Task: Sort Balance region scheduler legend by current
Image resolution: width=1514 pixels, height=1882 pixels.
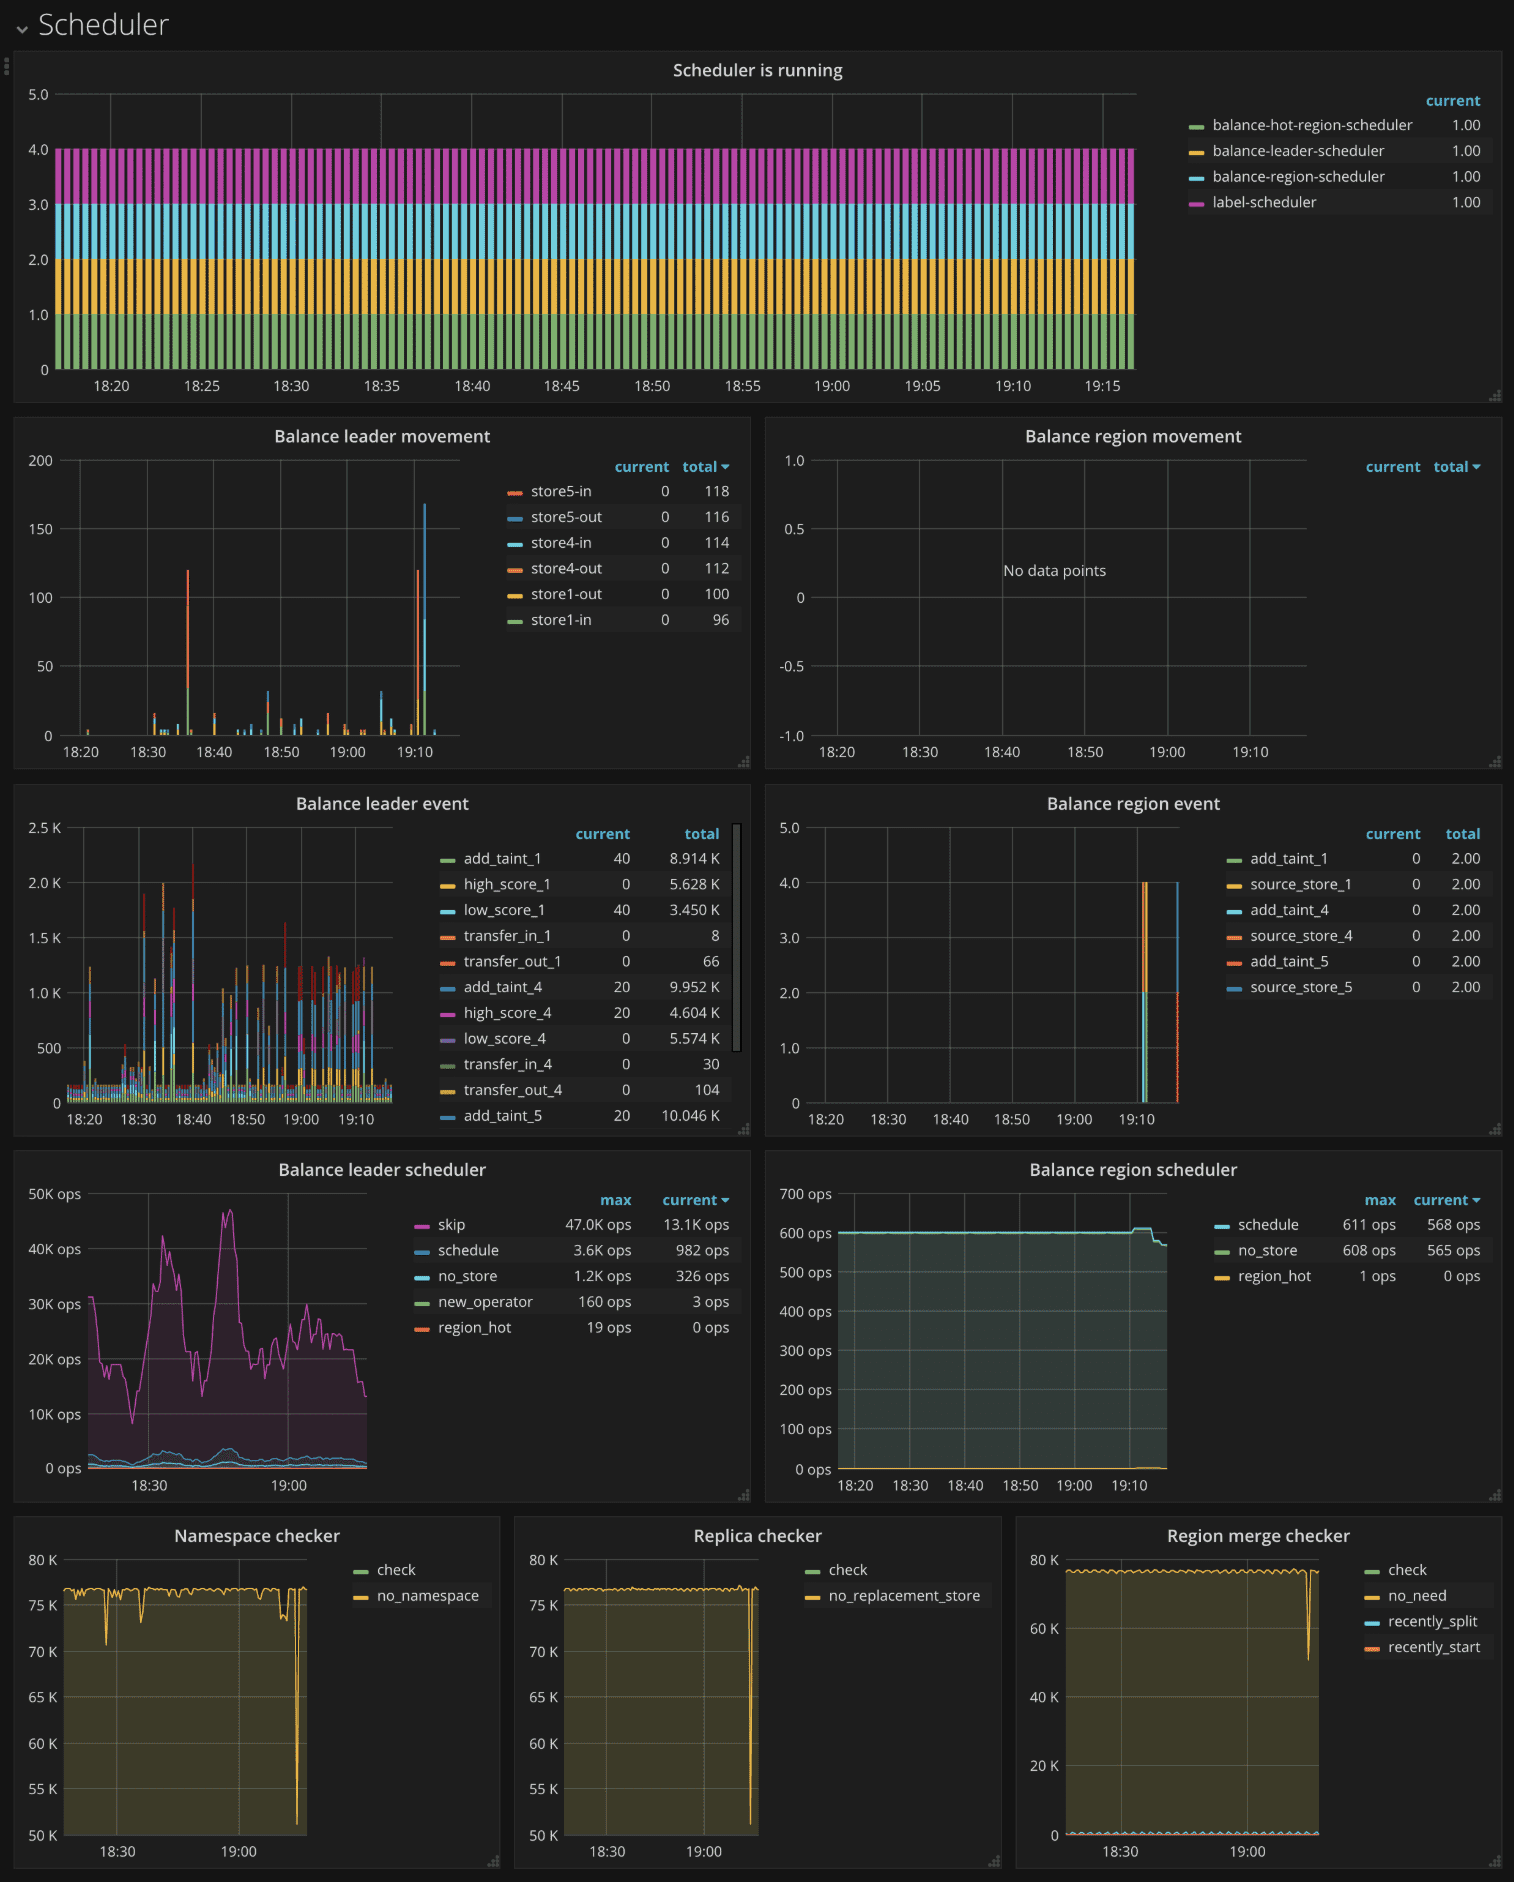Action: [1446, 1200]
